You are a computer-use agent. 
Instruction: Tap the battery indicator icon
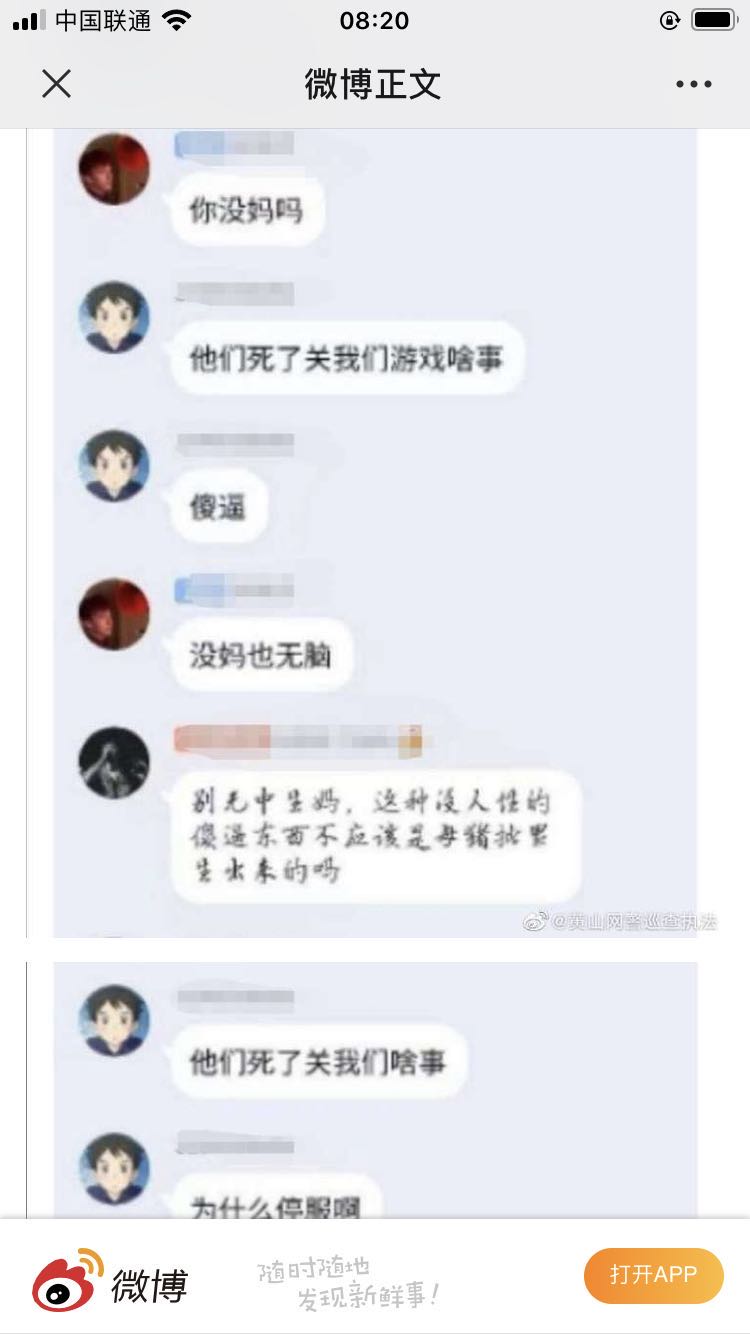[x=714, y=20]
